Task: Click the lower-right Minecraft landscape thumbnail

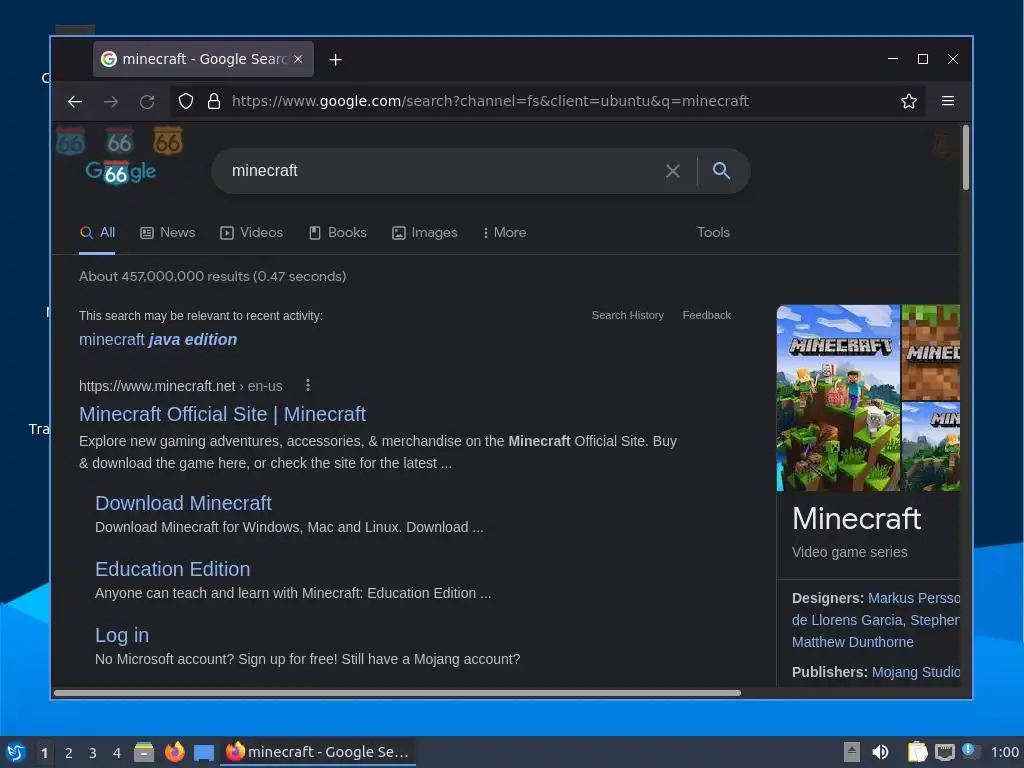Action: click(931, 447)
